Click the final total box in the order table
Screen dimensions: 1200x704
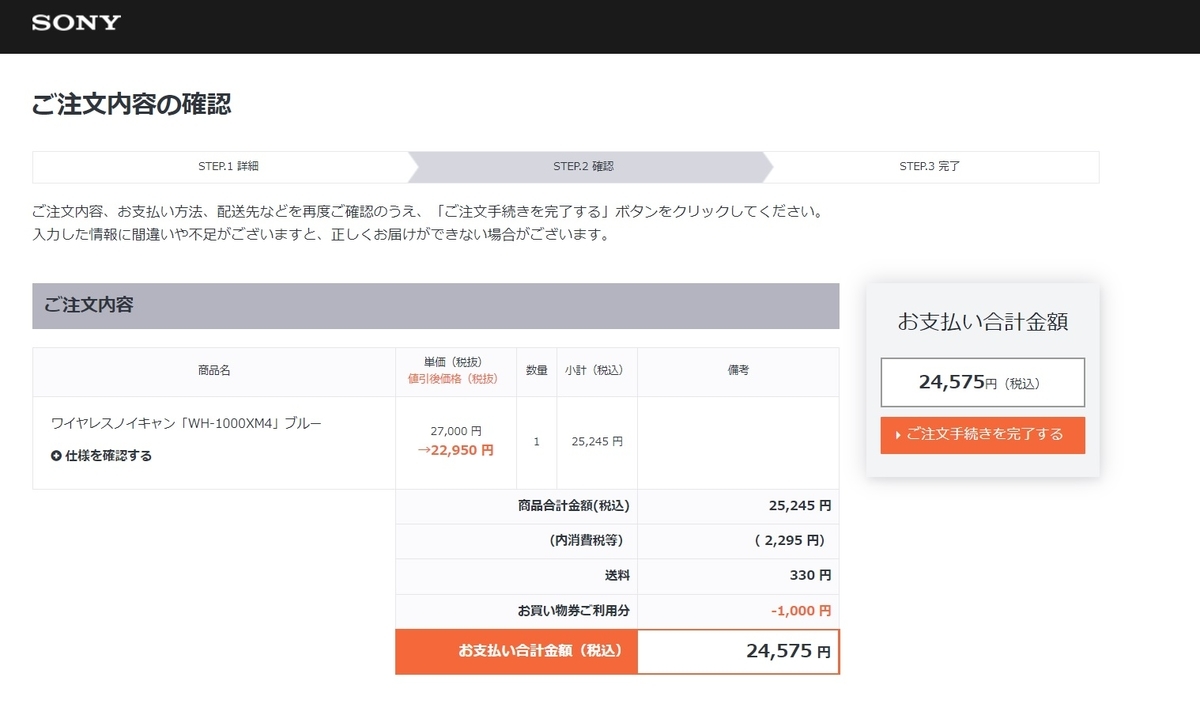739,651
